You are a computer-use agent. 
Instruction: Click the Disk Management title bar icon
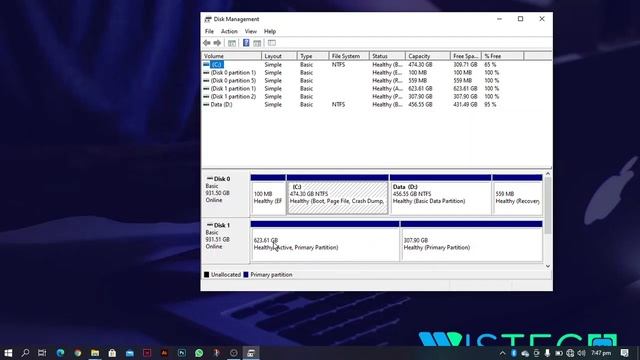208,19
